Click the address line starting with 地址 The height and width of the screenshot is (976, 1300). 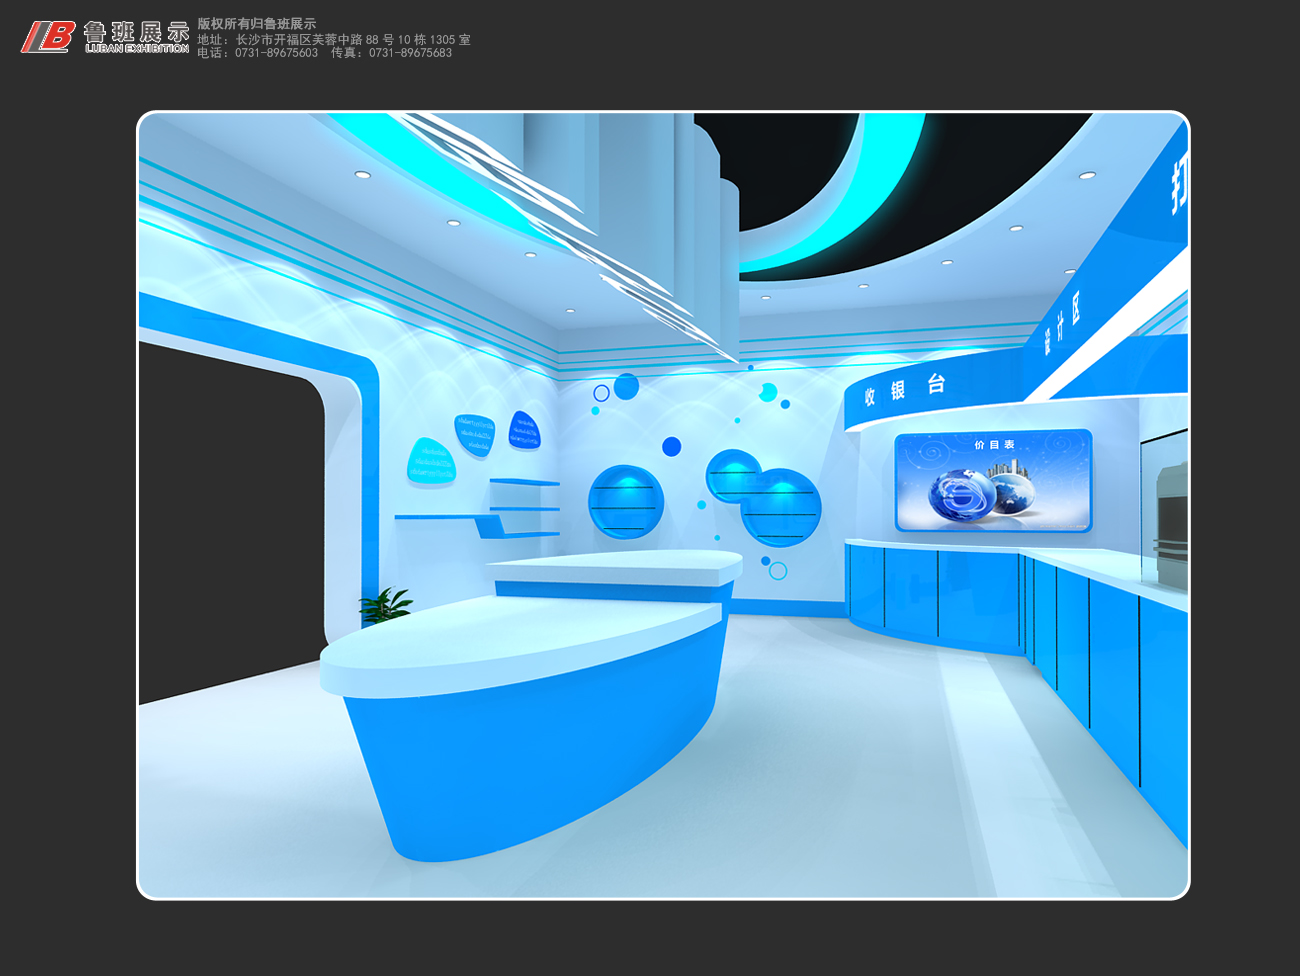click(333, 40)
